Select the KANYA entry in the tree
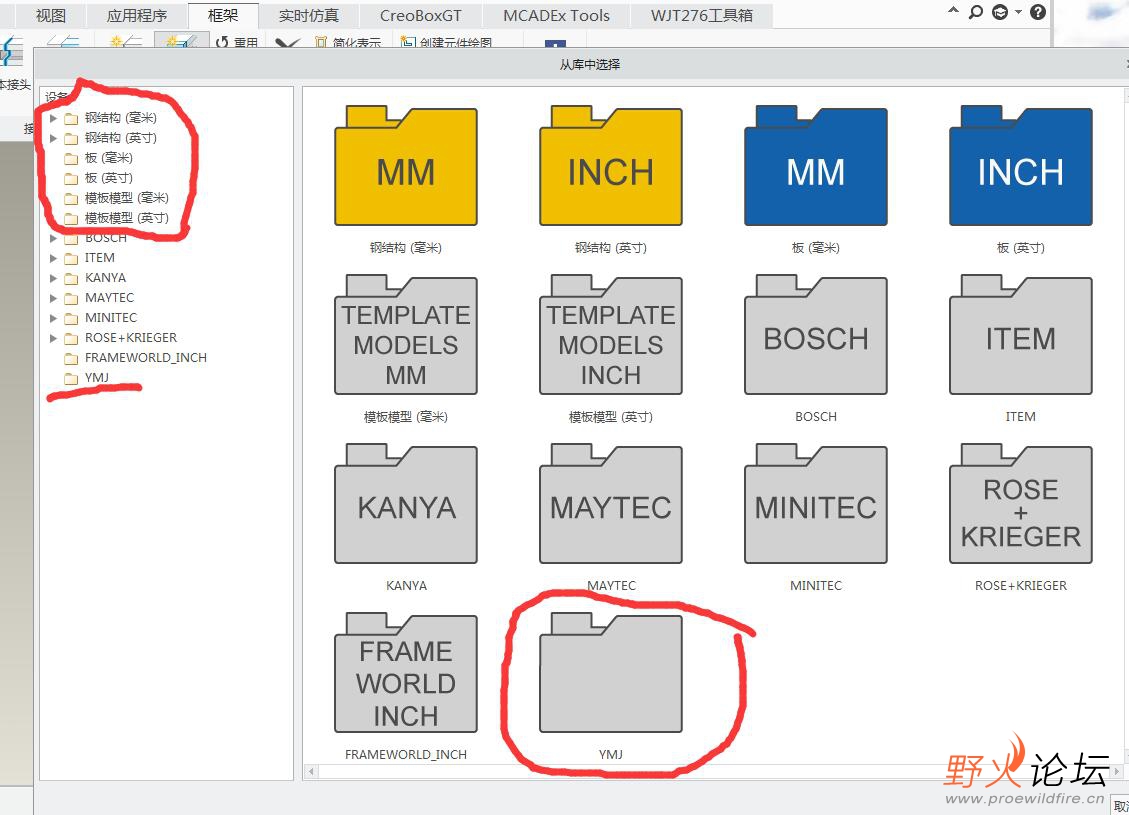This screenshot has width=1129, height=815. pos(105,278)
